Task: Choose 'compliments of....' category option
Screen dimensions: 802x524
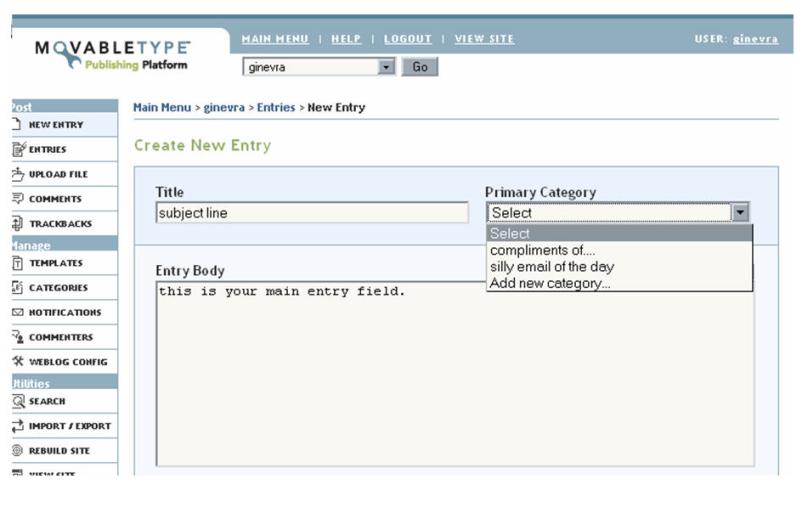Action: click(x=619, y=250)
